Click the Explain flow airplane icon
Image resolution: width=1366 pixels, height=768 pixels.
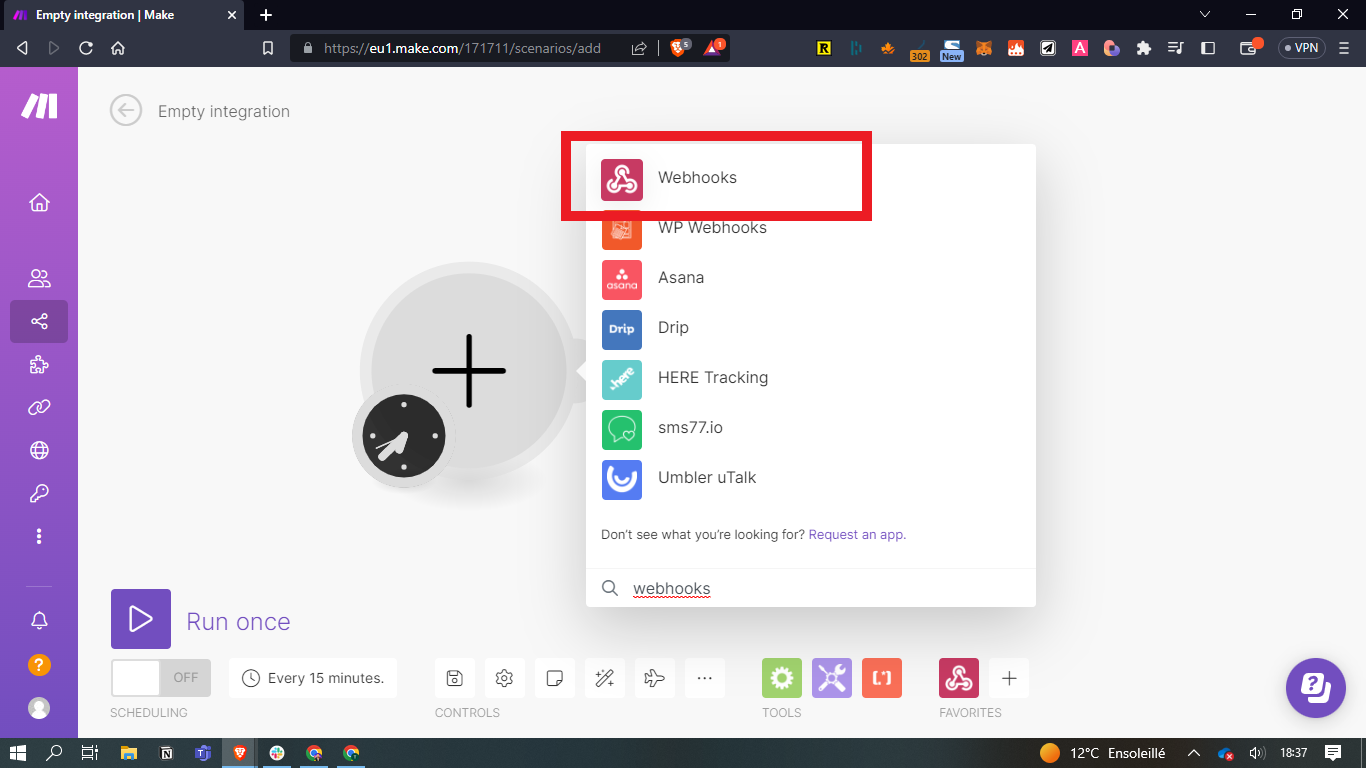point(654,678)
